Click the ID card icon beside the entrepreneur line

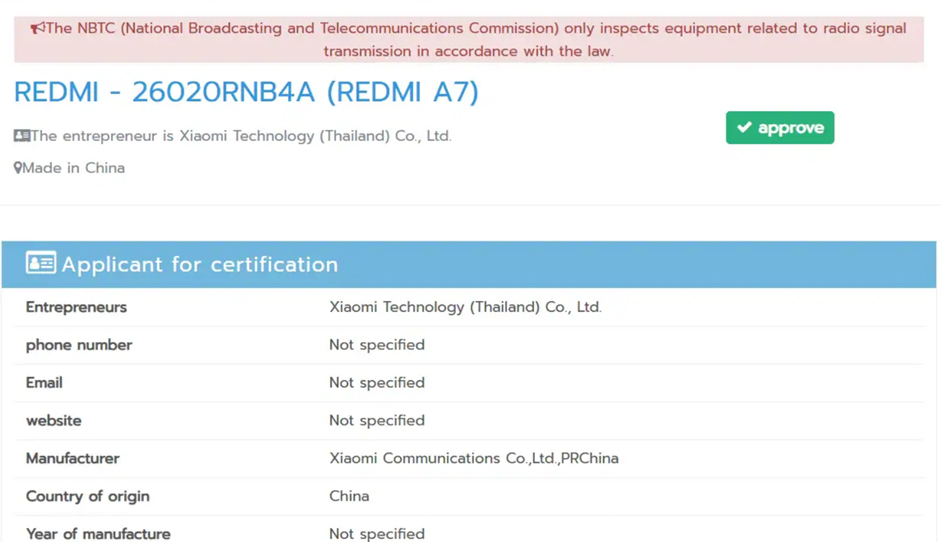pyautogui.click(x=21, y=136)
